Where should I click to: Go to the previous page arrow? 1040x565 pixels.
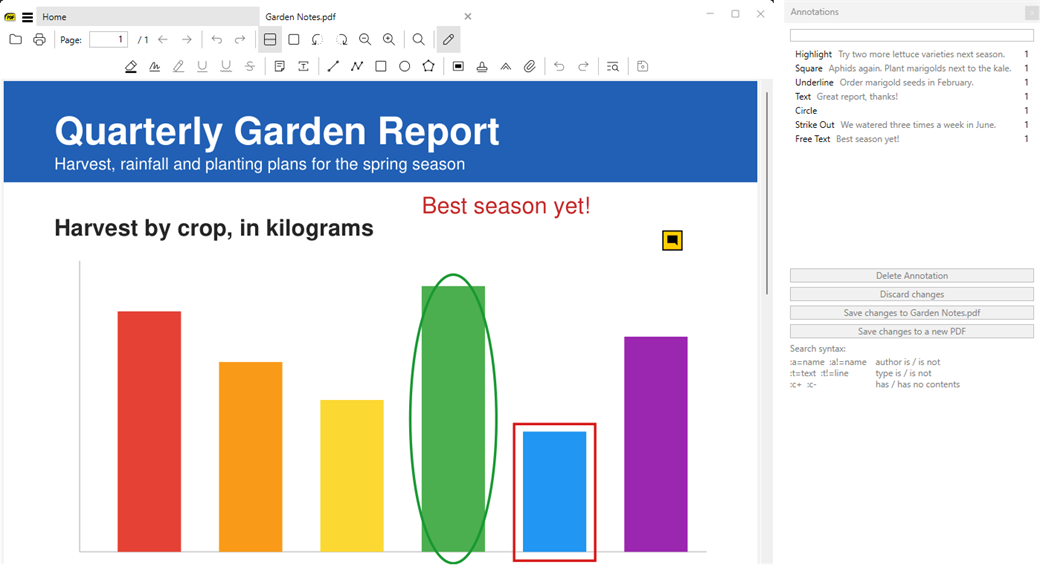(x=163, y=40)
